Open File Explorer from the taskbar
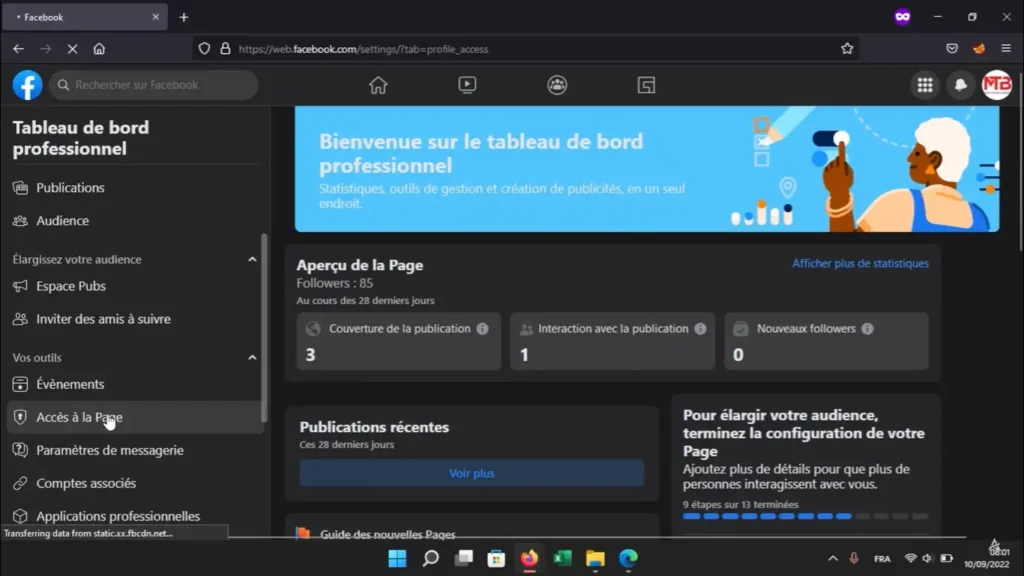Image resolution: width=1024 pixels, height=576 pixels. (595, 558)
